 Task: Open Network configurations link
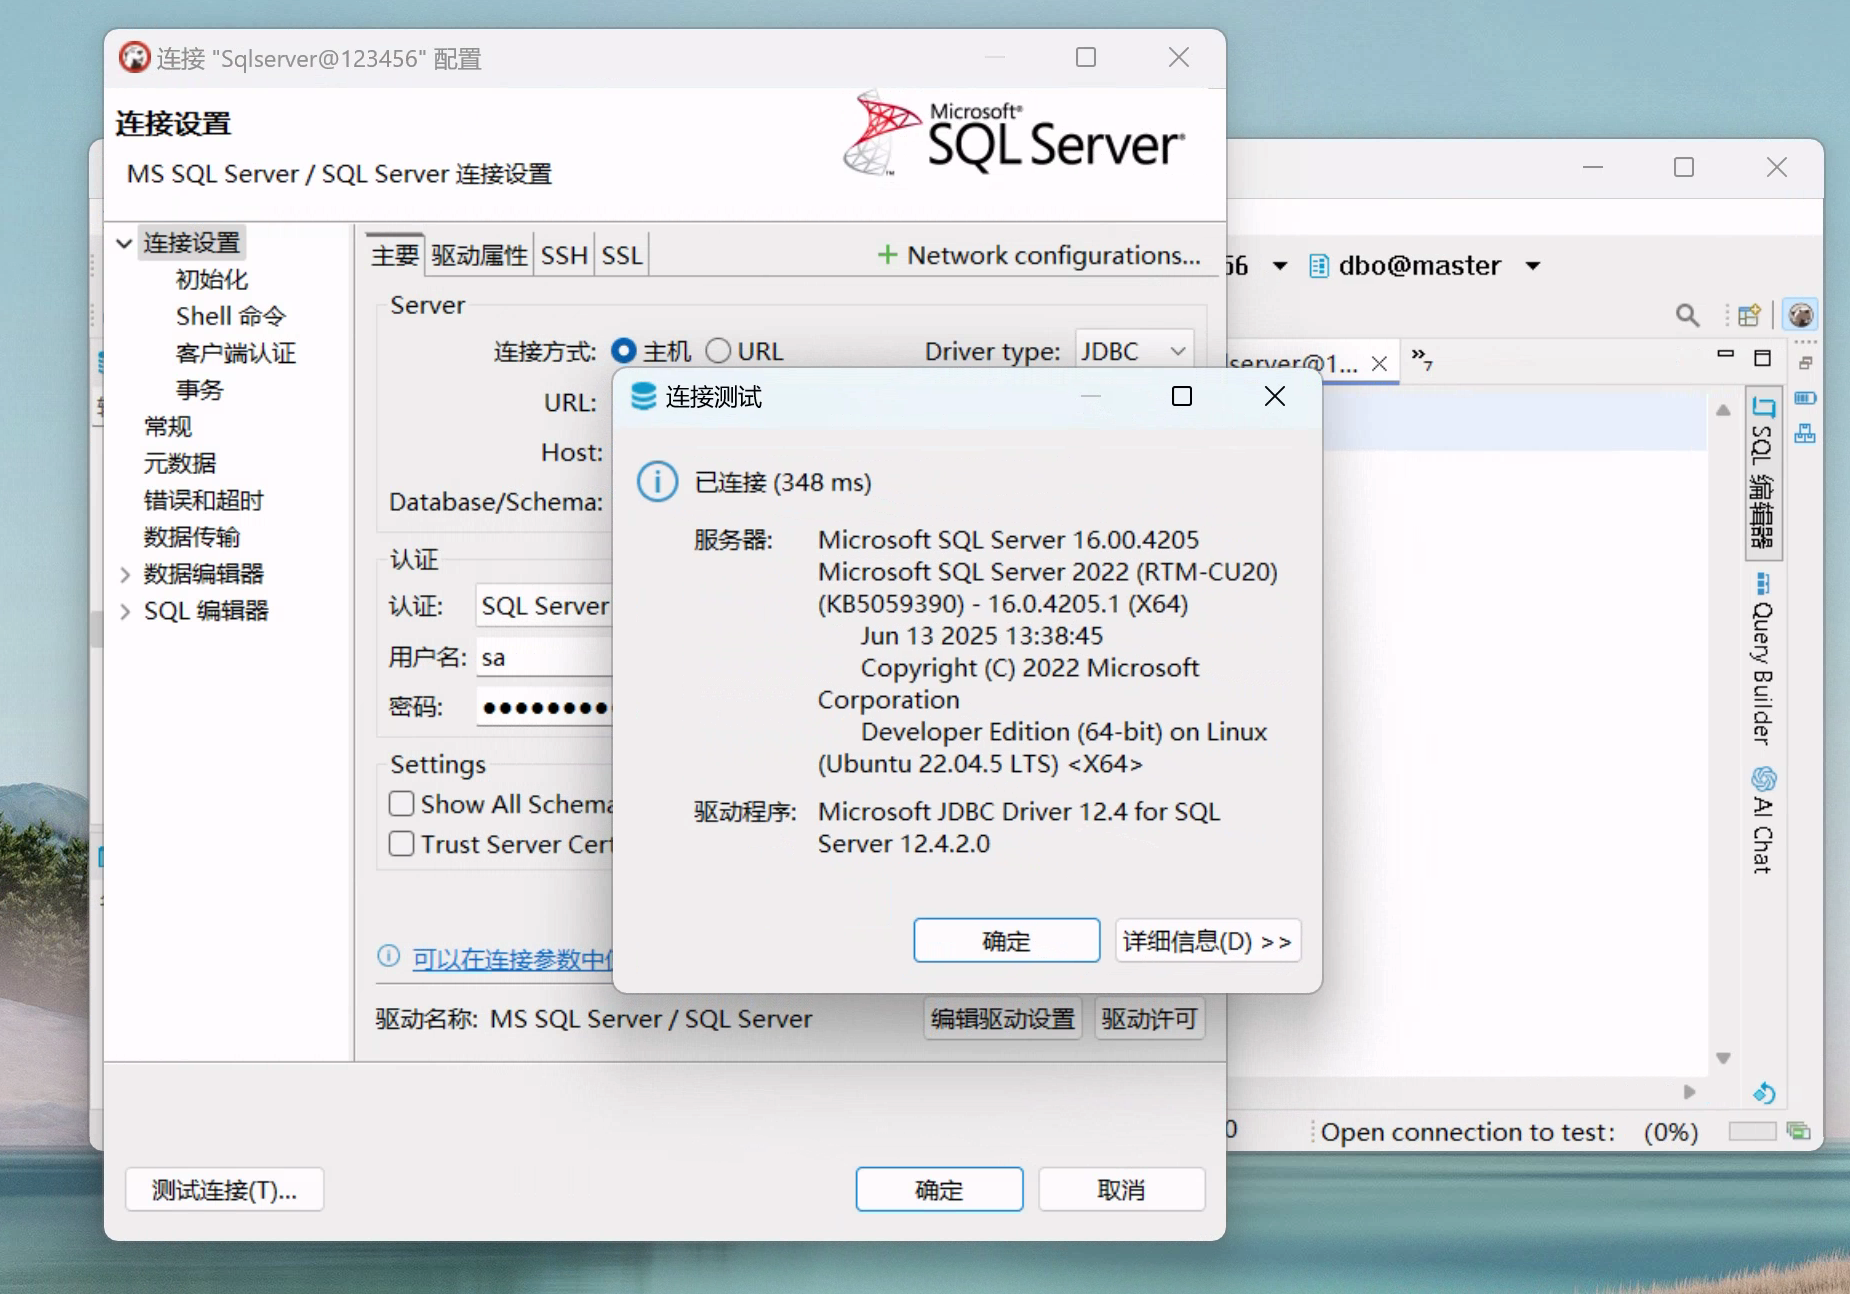click(x=1054, y=255)
